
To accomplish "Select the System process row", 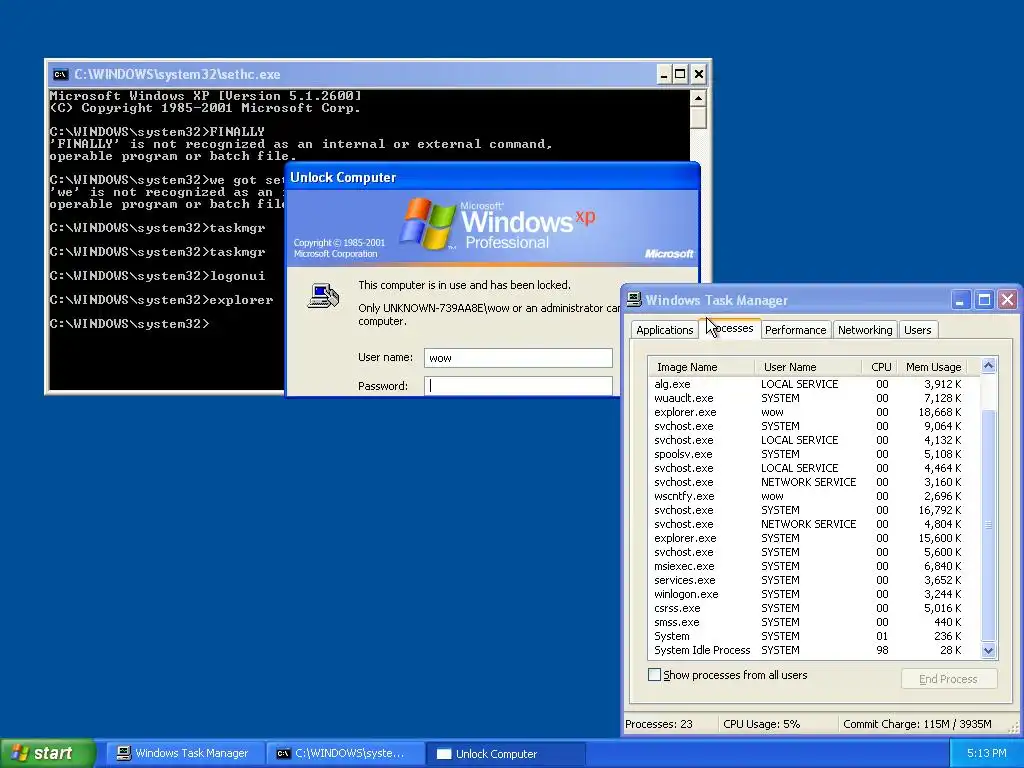I will coord(813,636).
